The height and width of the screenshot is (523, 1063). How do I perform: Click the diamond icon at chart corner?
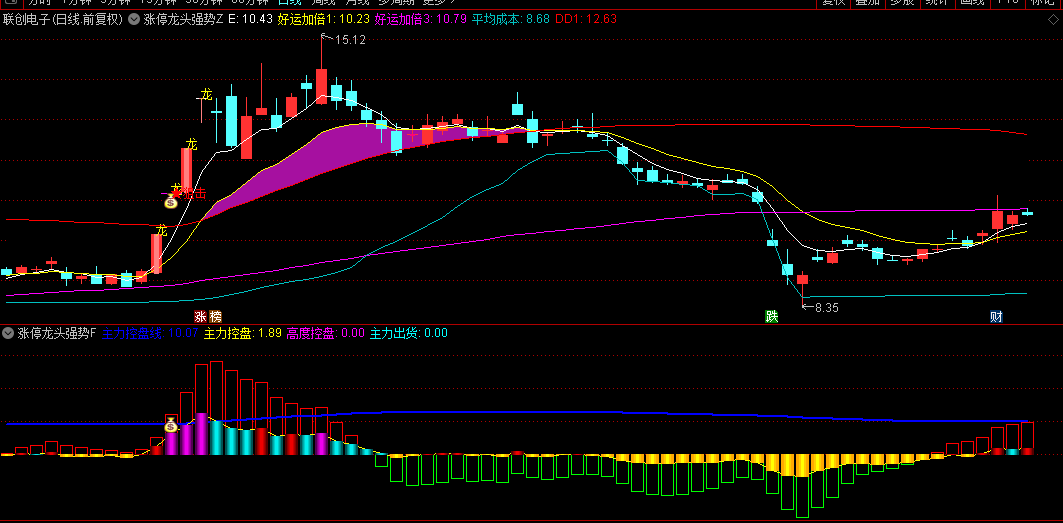coord(1053,19)
